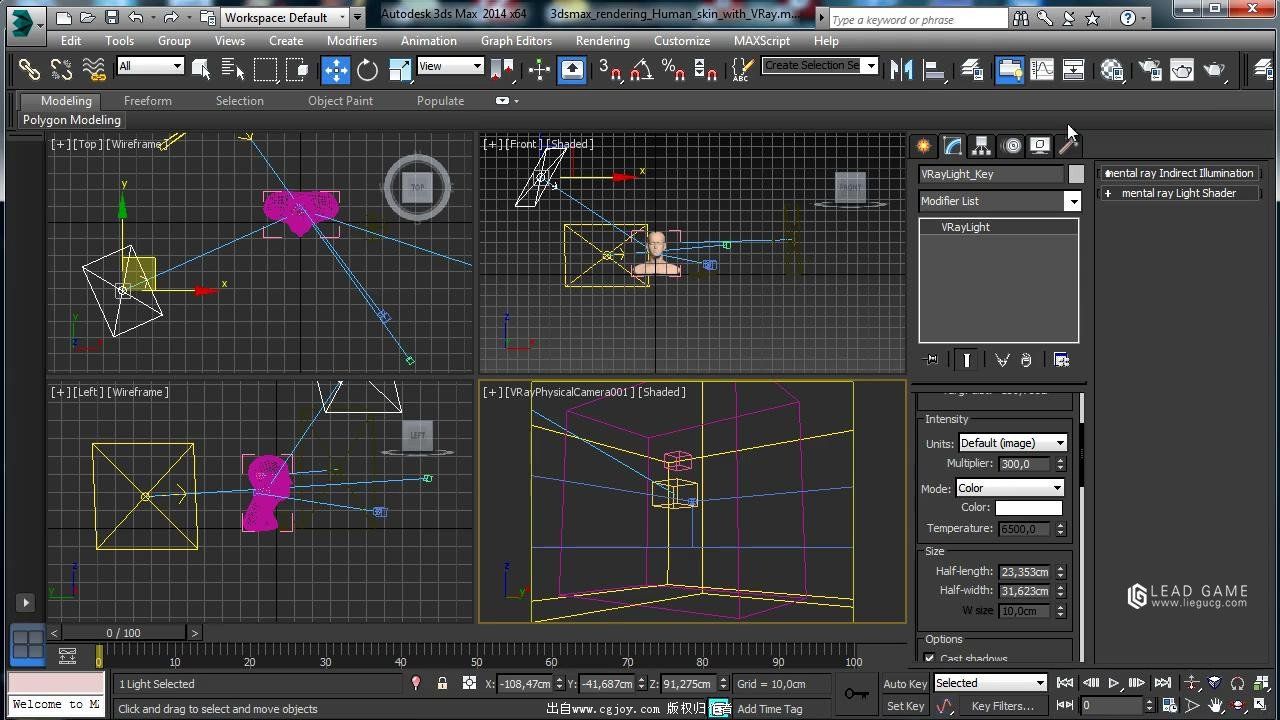The height and width of the screenshot is (720, 1280).
Task: Toggle Percent Snap
Action: pyautogui.click(x=673, y=69)
